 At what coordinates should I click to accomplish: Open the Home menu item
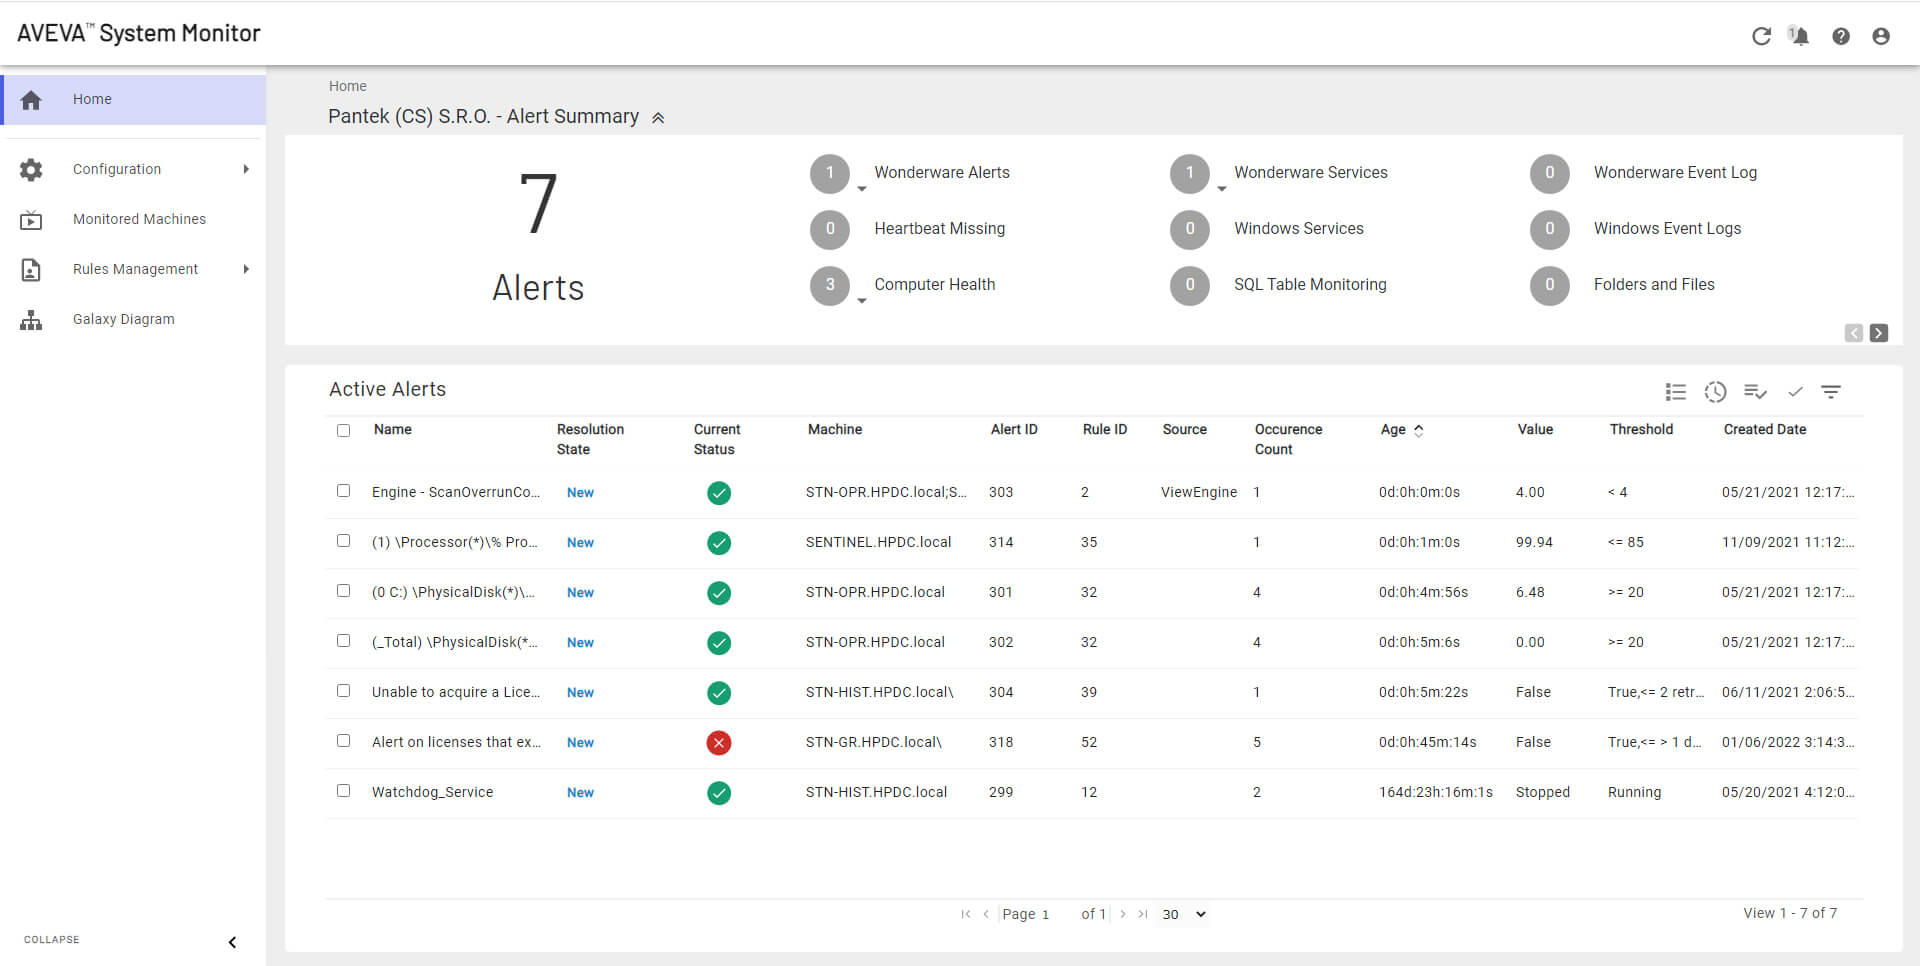click(x=135, y=100)
